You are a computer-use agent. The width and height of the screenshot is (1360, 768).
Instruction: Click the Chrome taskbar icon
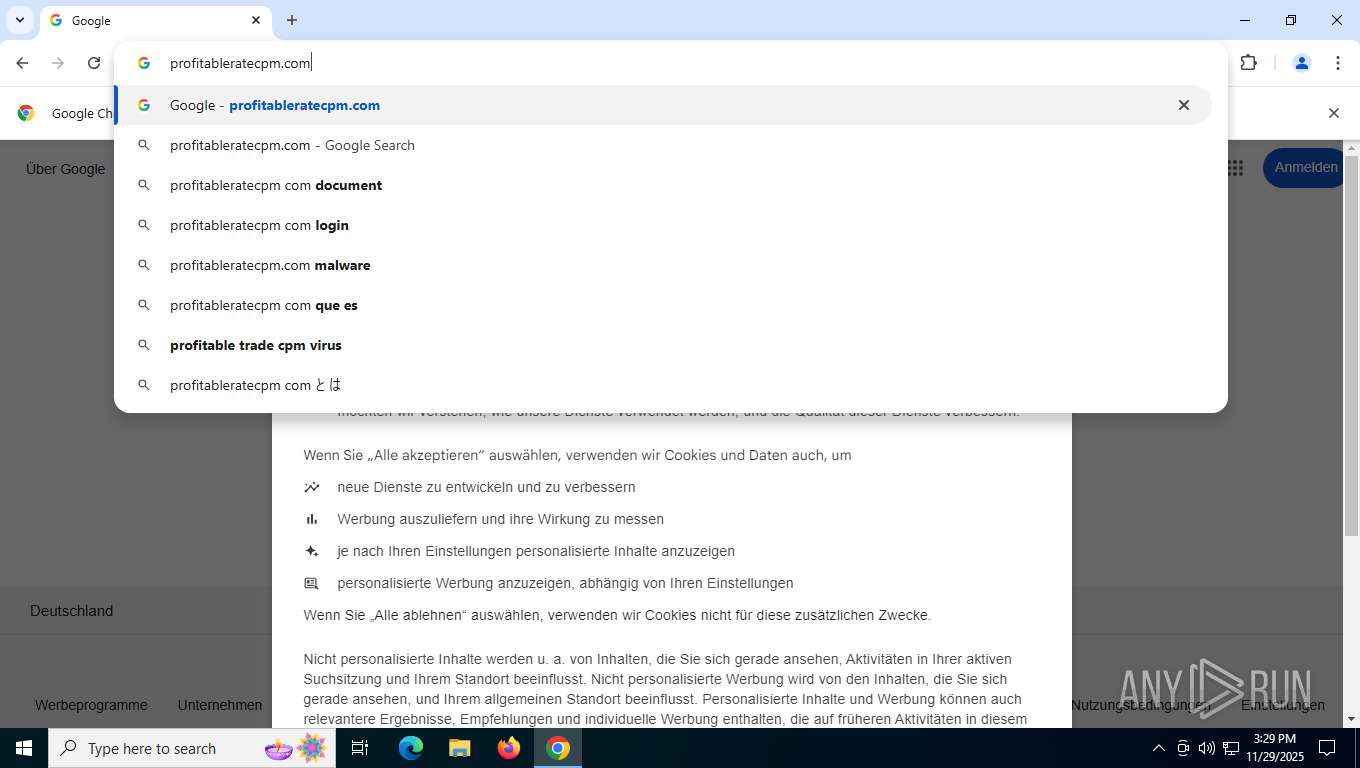(558, 748)
